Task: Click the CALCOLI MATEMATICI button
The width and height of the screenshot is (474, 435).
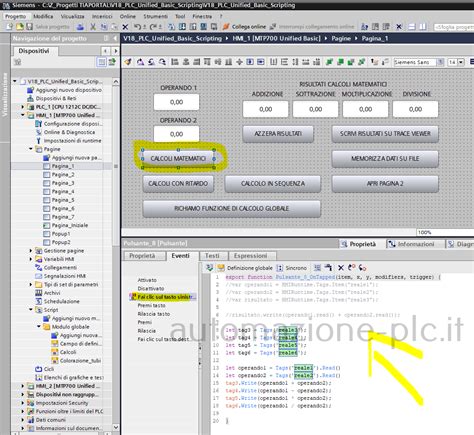Action: 178,158
